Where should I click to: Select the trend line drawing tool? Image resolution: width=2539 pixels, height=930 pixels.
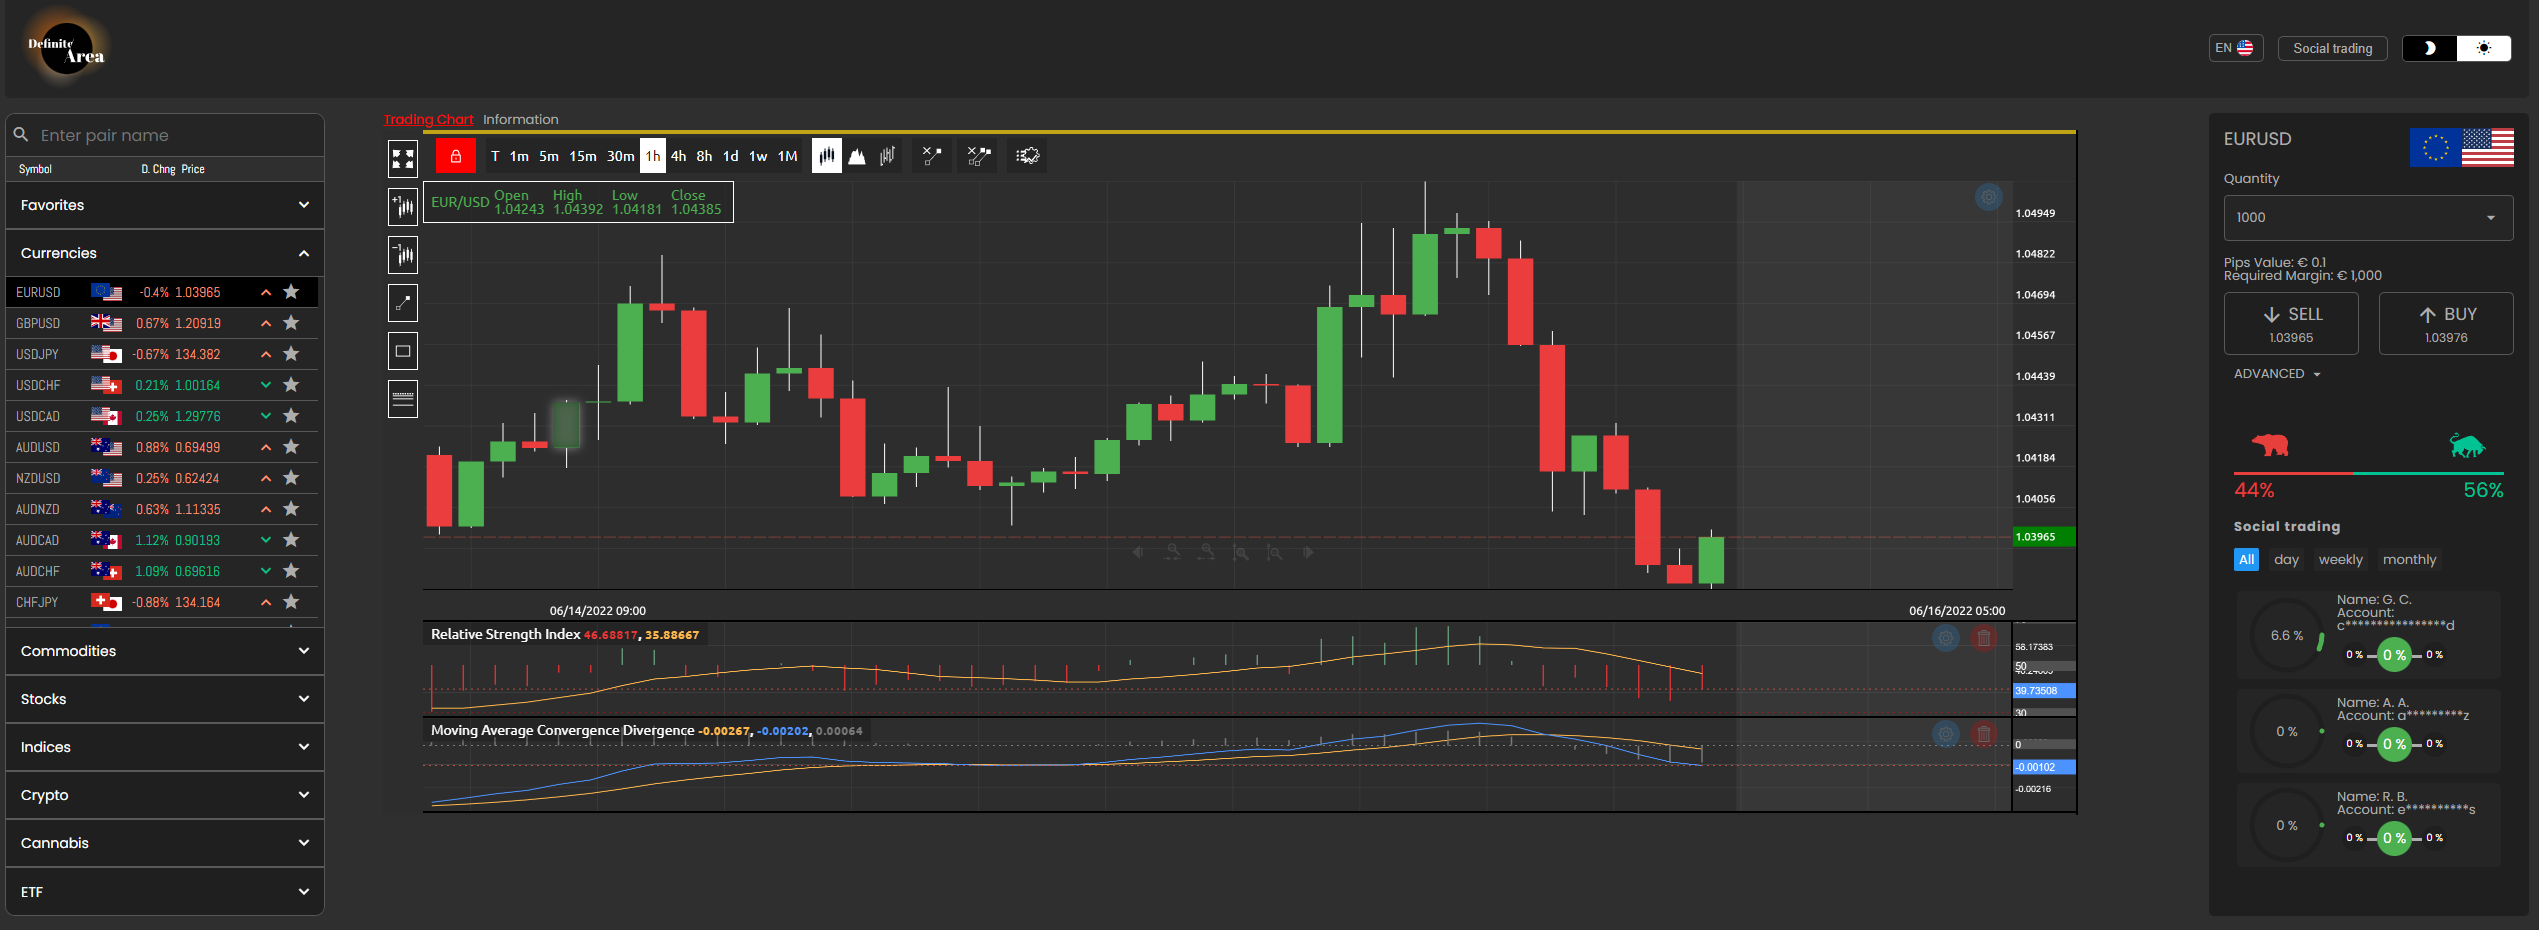(403, 303)
